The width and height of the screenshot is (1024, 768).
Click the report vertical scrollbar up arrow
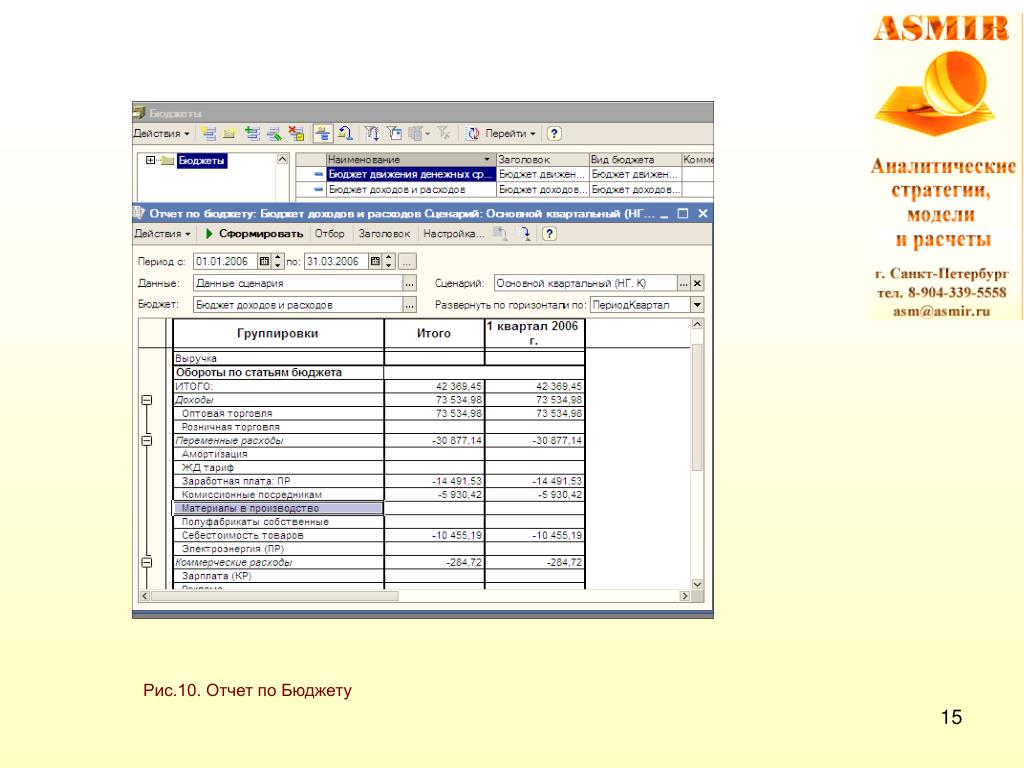coord(697,325)
